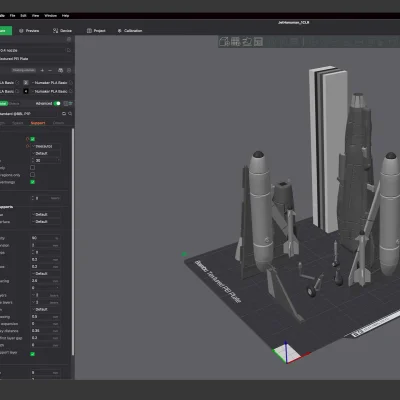Remove a filament with the minus icon

pyautogui.click(x=50, y=70)
